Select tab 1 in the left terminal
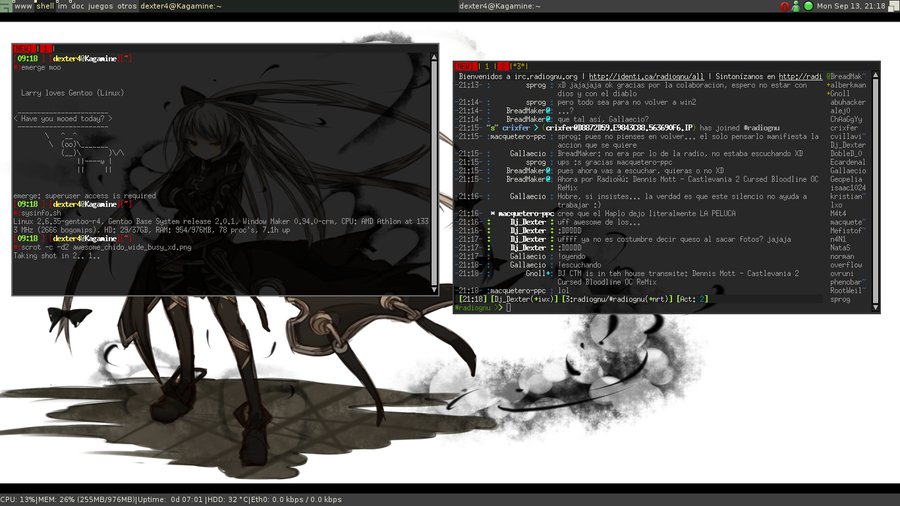This screenshot has width=900, height=506. pyautogui.click(x=45, y=49)
